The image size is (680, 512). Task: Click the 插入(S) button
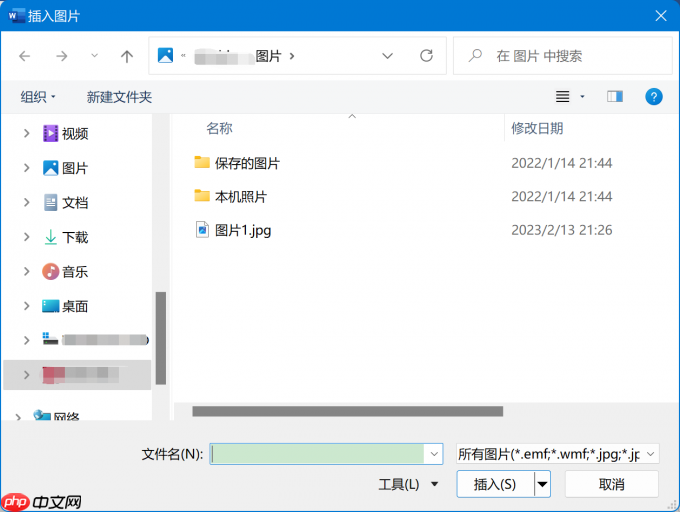(495, 484)
